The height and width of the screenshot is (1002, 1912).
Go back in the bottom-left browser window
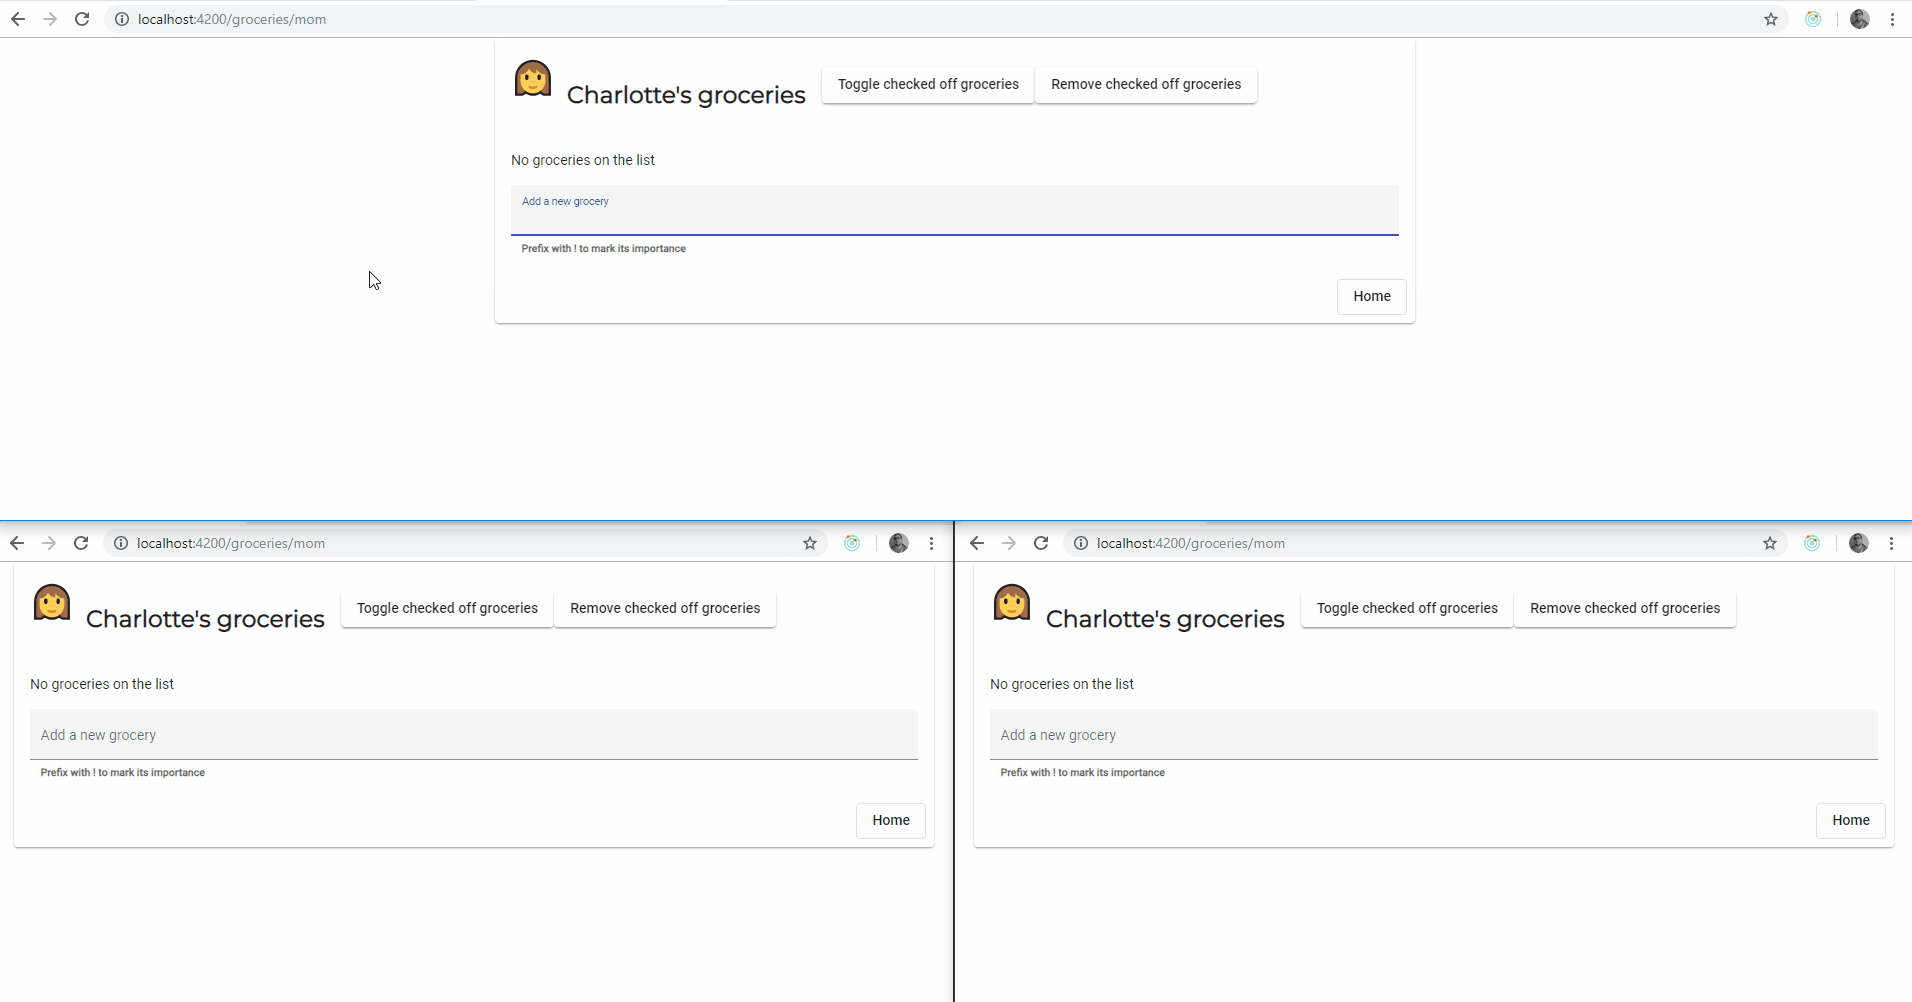pyautogui.click(x=17, y=543)
